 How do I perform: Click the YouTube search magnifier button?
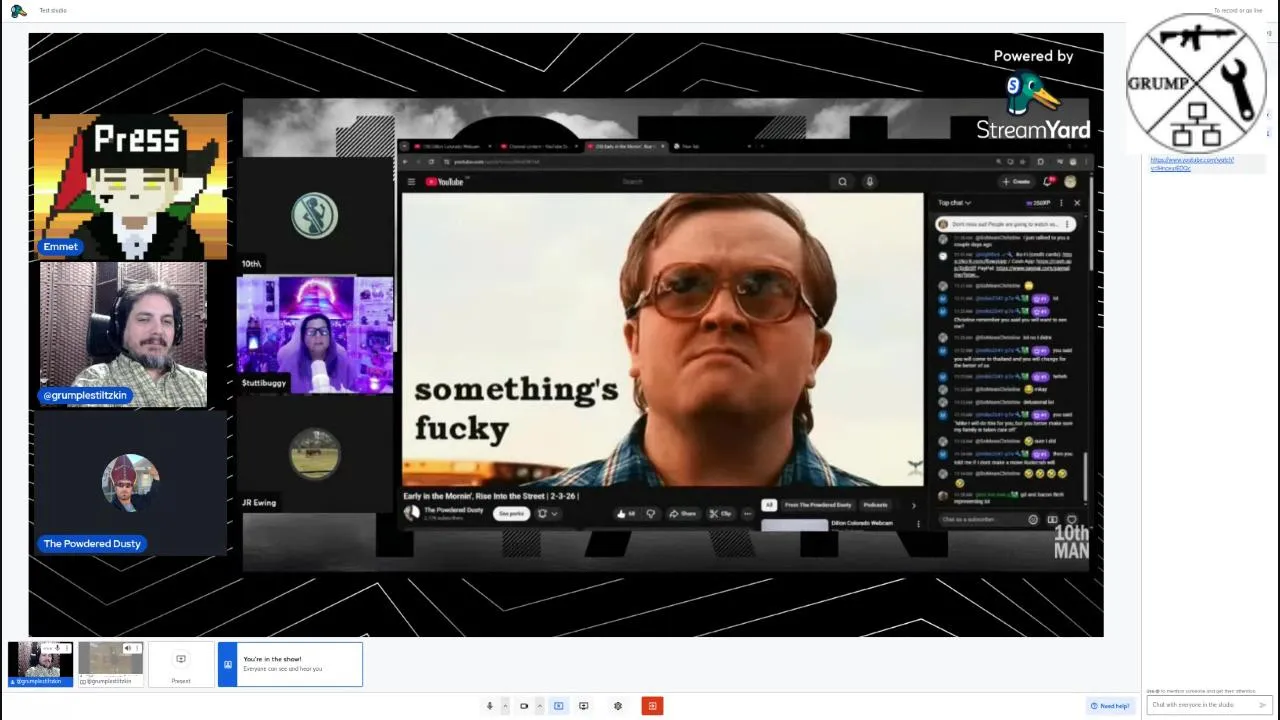tap(842, 182)
